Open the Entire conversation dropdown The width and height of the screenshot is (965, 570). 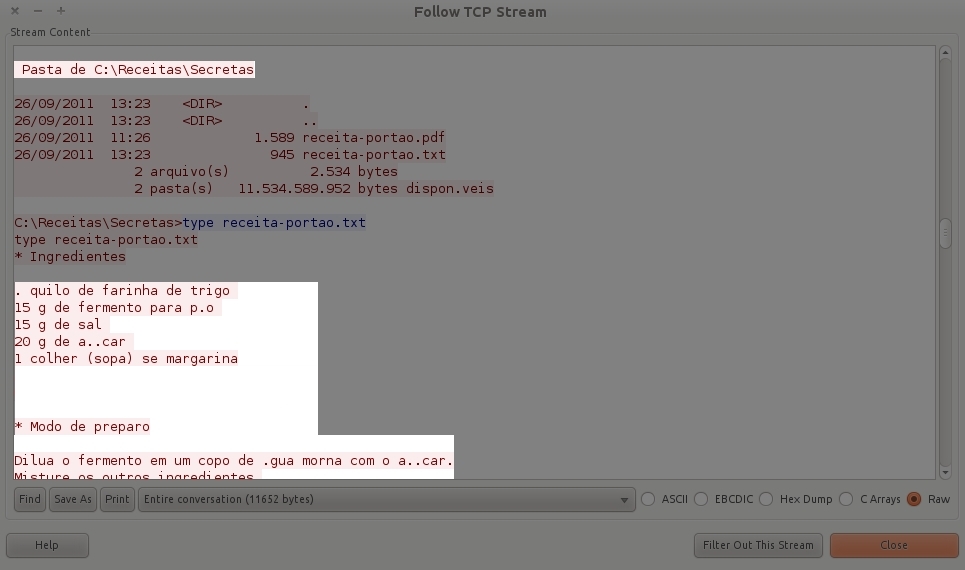[386, 499]
